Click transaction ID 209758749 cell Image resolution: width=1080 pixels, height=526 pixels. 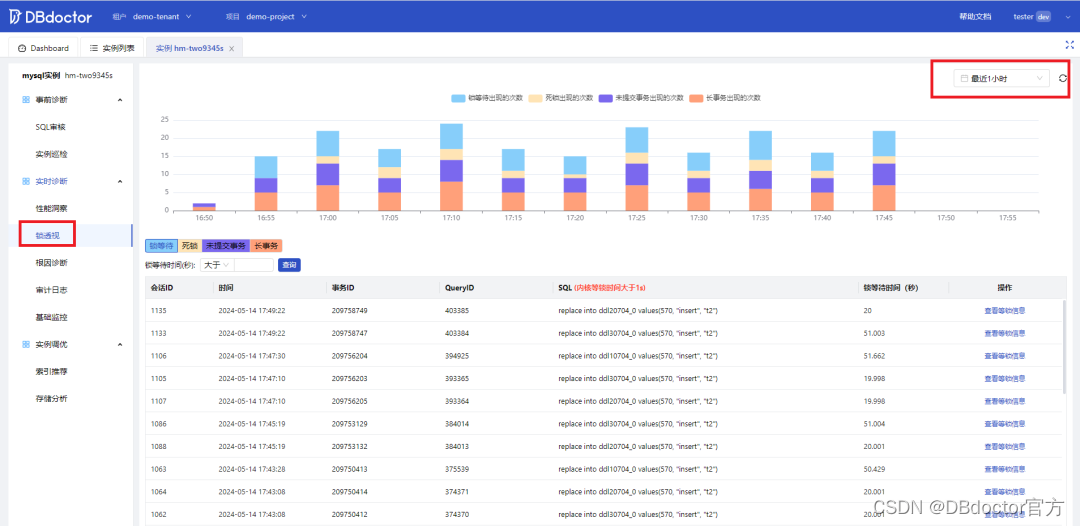point(350,311)
